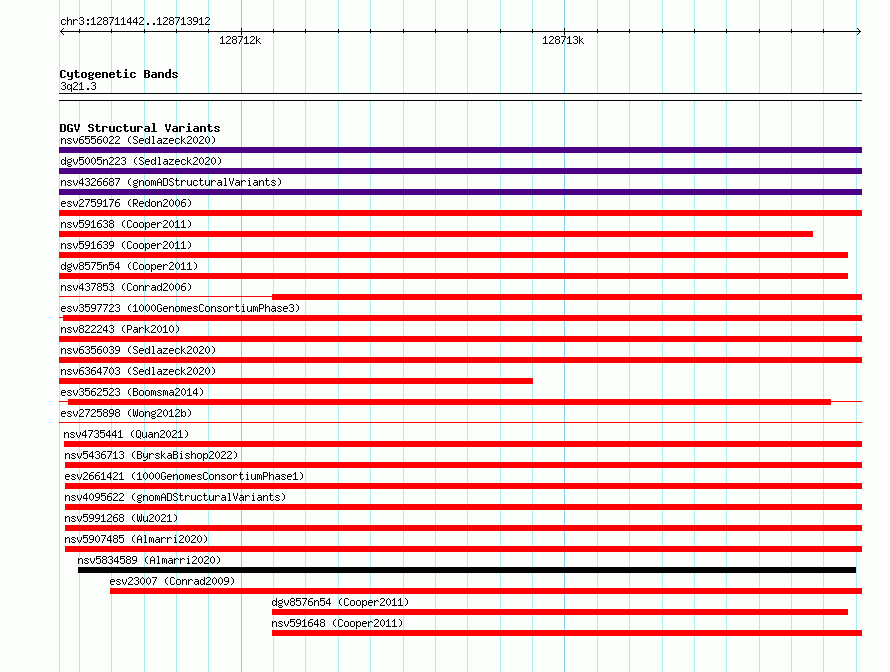
Task: Click the red bar under esv2759176
Action: [460, 213]
